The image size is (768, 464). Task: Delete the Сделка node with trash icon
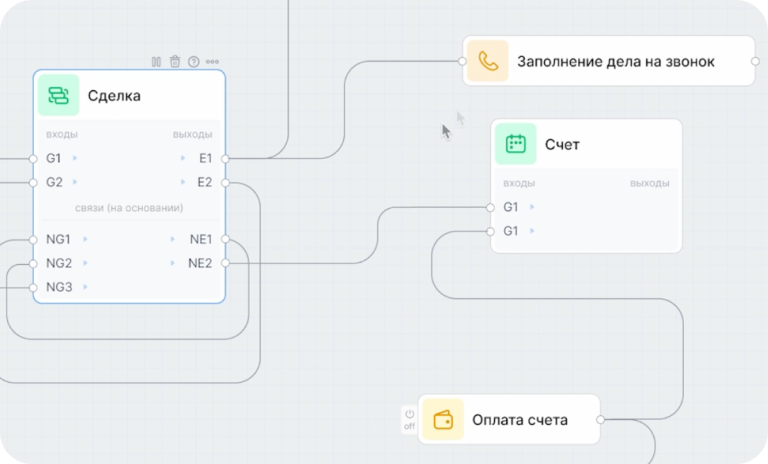click(x=175, y=62)
